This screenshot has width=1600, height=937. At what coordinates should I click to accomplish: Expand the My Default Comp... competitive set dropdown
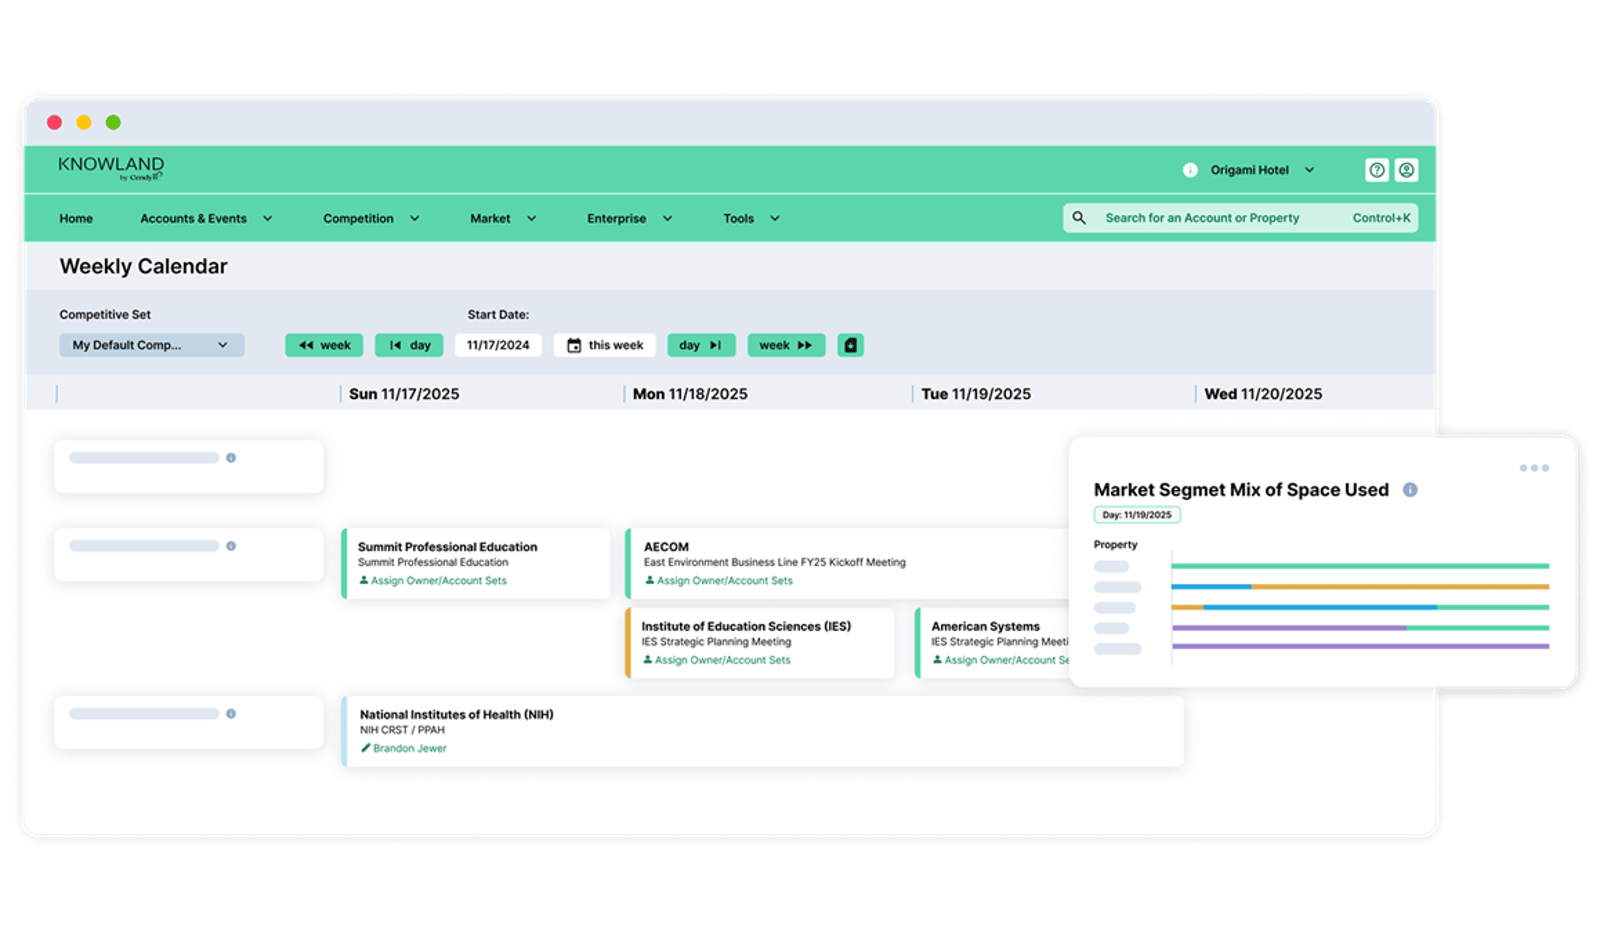[x=152, y=345]
